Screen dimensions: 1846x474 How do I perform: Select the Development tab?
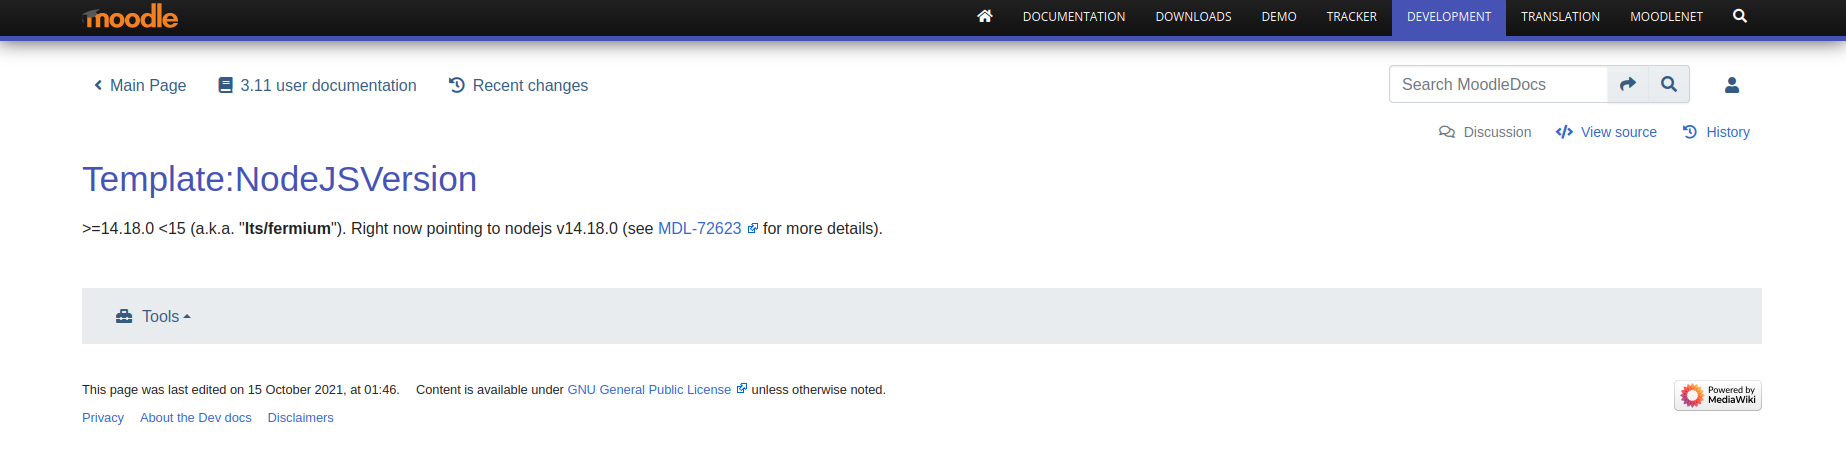click(x=1449, y=17)
